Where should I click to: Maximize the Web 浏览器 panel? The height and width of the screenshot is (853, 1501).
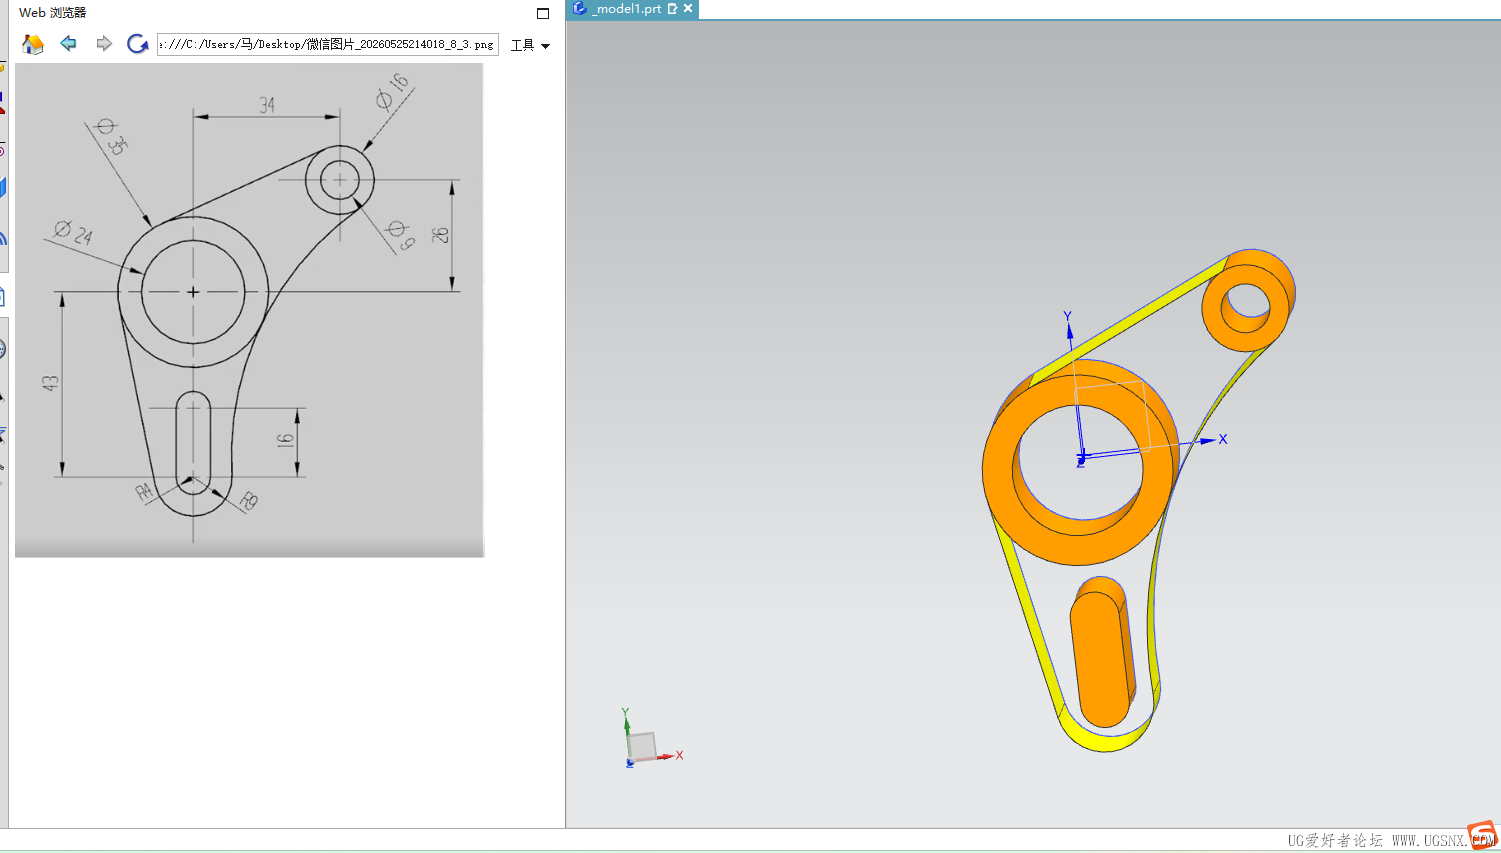[543, 13]
